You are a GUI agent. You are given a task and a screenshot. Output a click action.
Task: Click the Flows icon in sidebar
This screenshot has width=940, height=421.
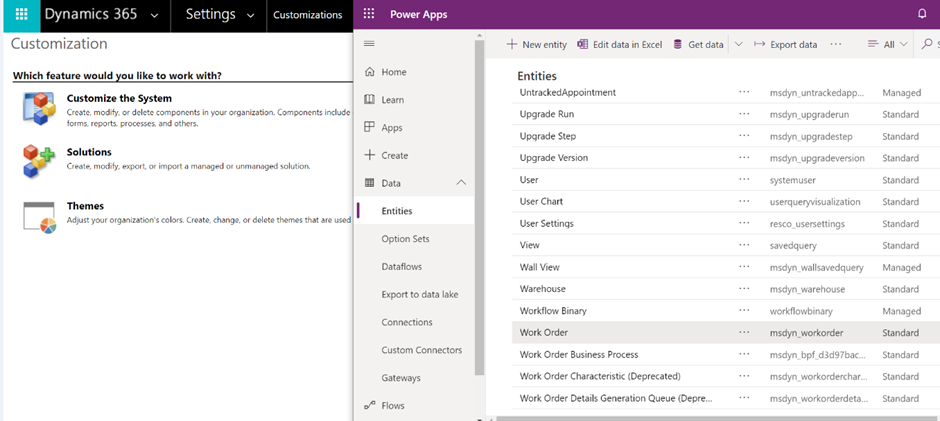click(370, 405)
